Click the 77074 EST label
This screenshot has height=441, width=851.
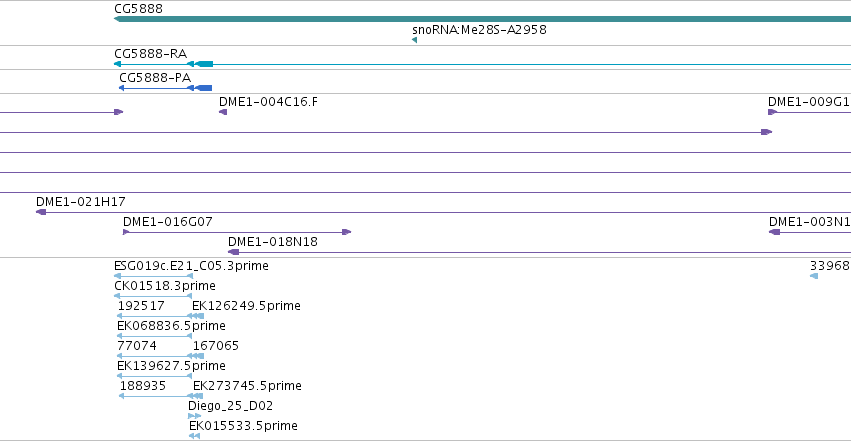tap(137, 346)
